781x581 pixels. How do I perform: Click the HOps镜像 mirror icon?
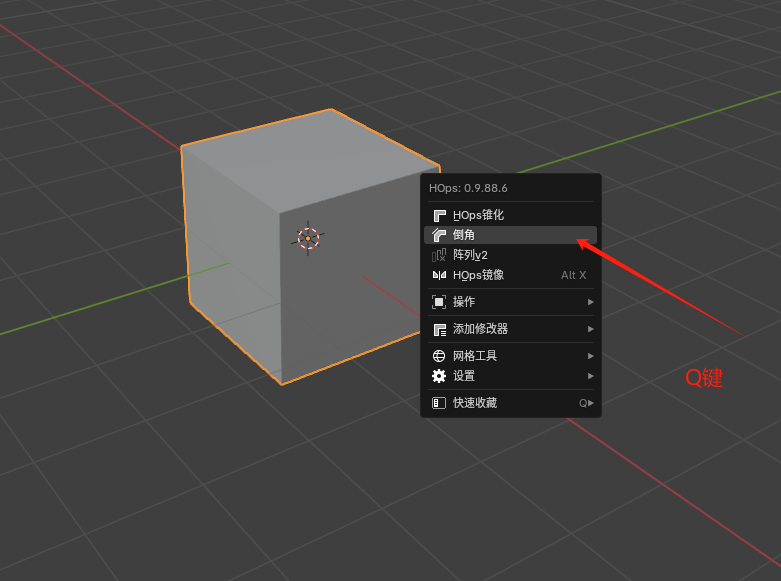pos(439,275)
